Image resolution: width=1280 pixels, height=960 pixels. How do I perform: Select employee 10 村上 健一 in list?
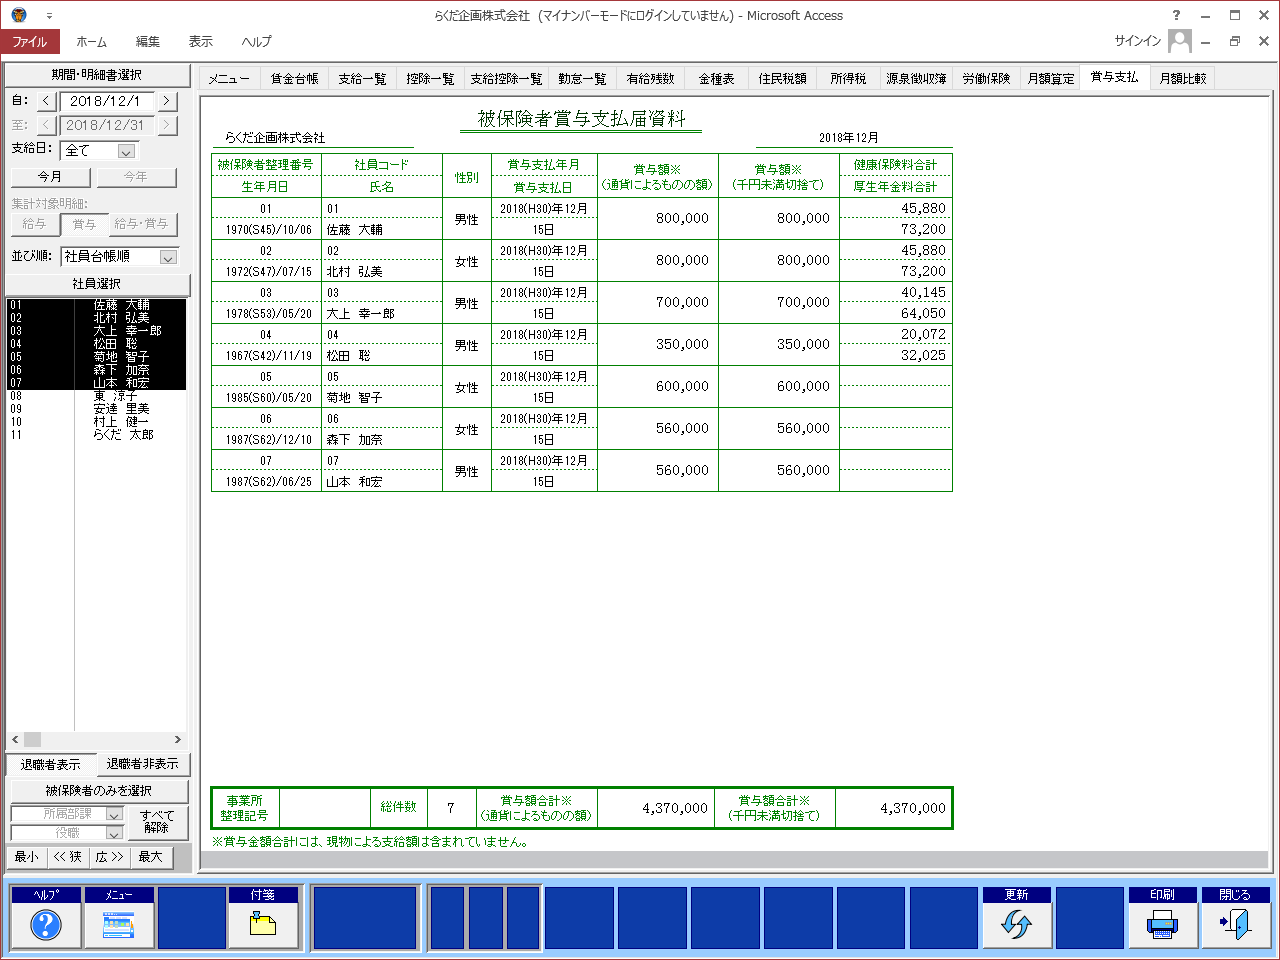tap(96, 422)
